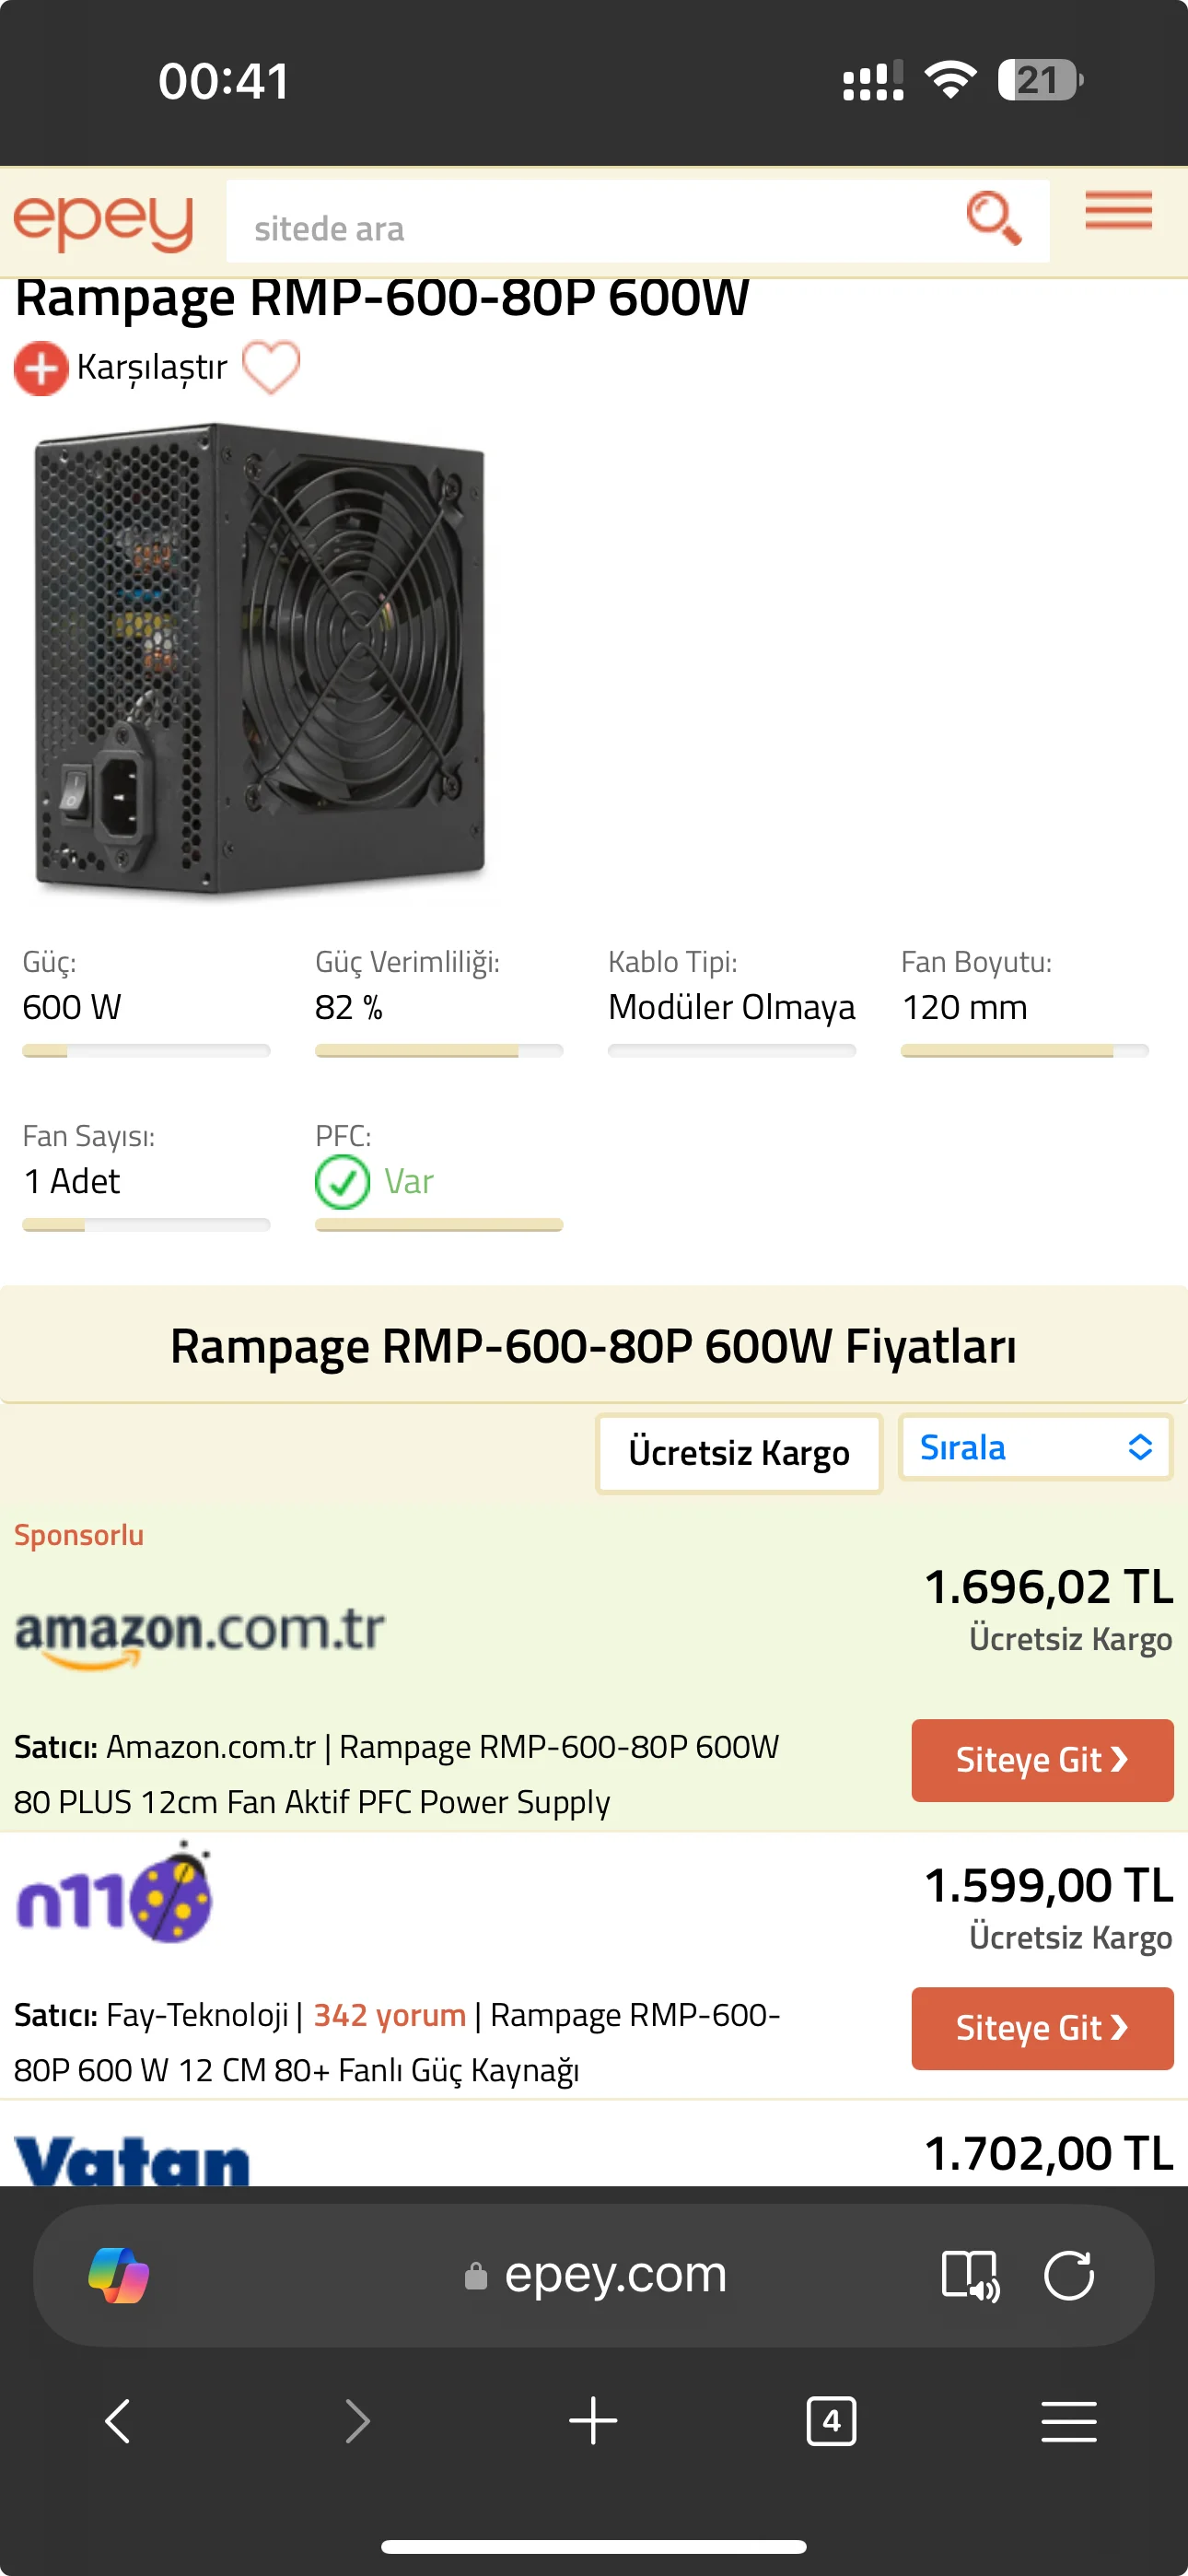Tap the red plus Karşılaştır icon

coord(40,368)
